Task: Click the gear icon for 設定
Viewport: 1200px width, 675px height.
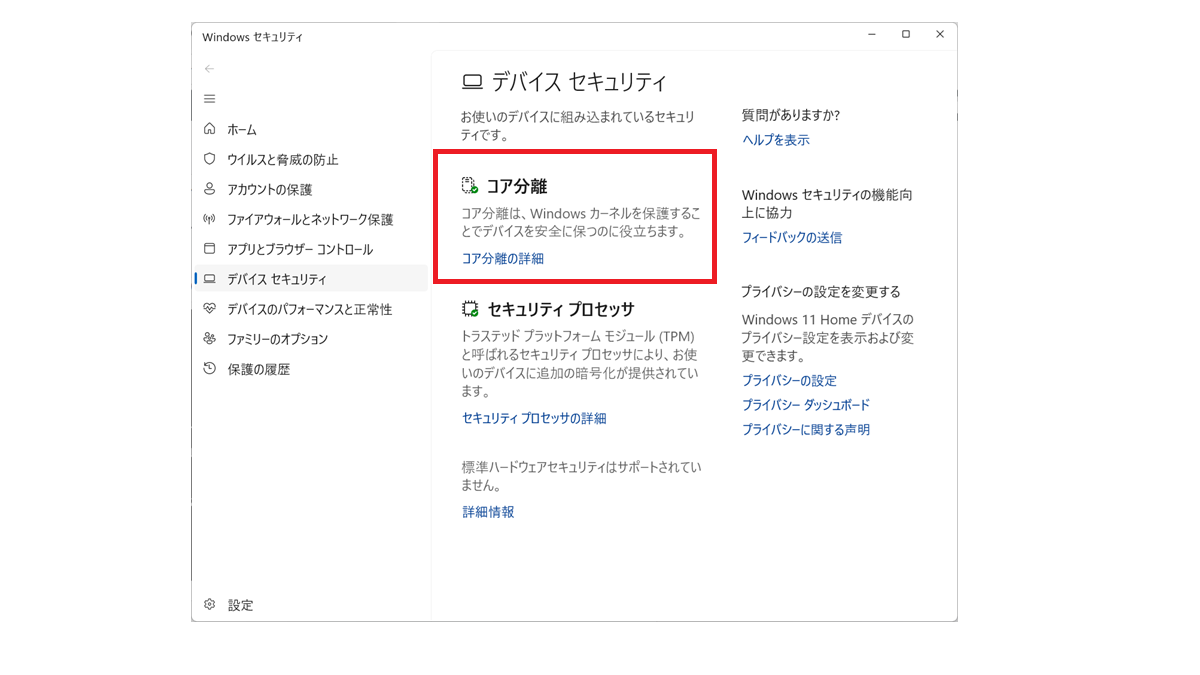Action: [x=209, y=605]
